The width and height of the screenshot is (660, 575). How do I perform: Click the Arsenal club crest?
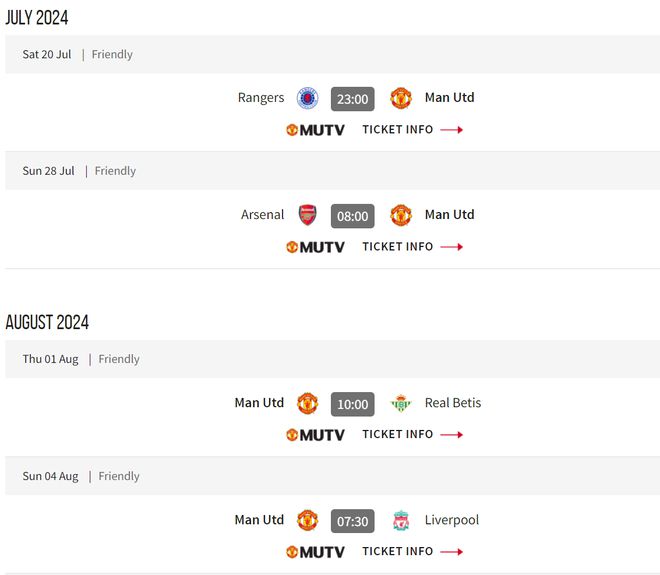307,215
